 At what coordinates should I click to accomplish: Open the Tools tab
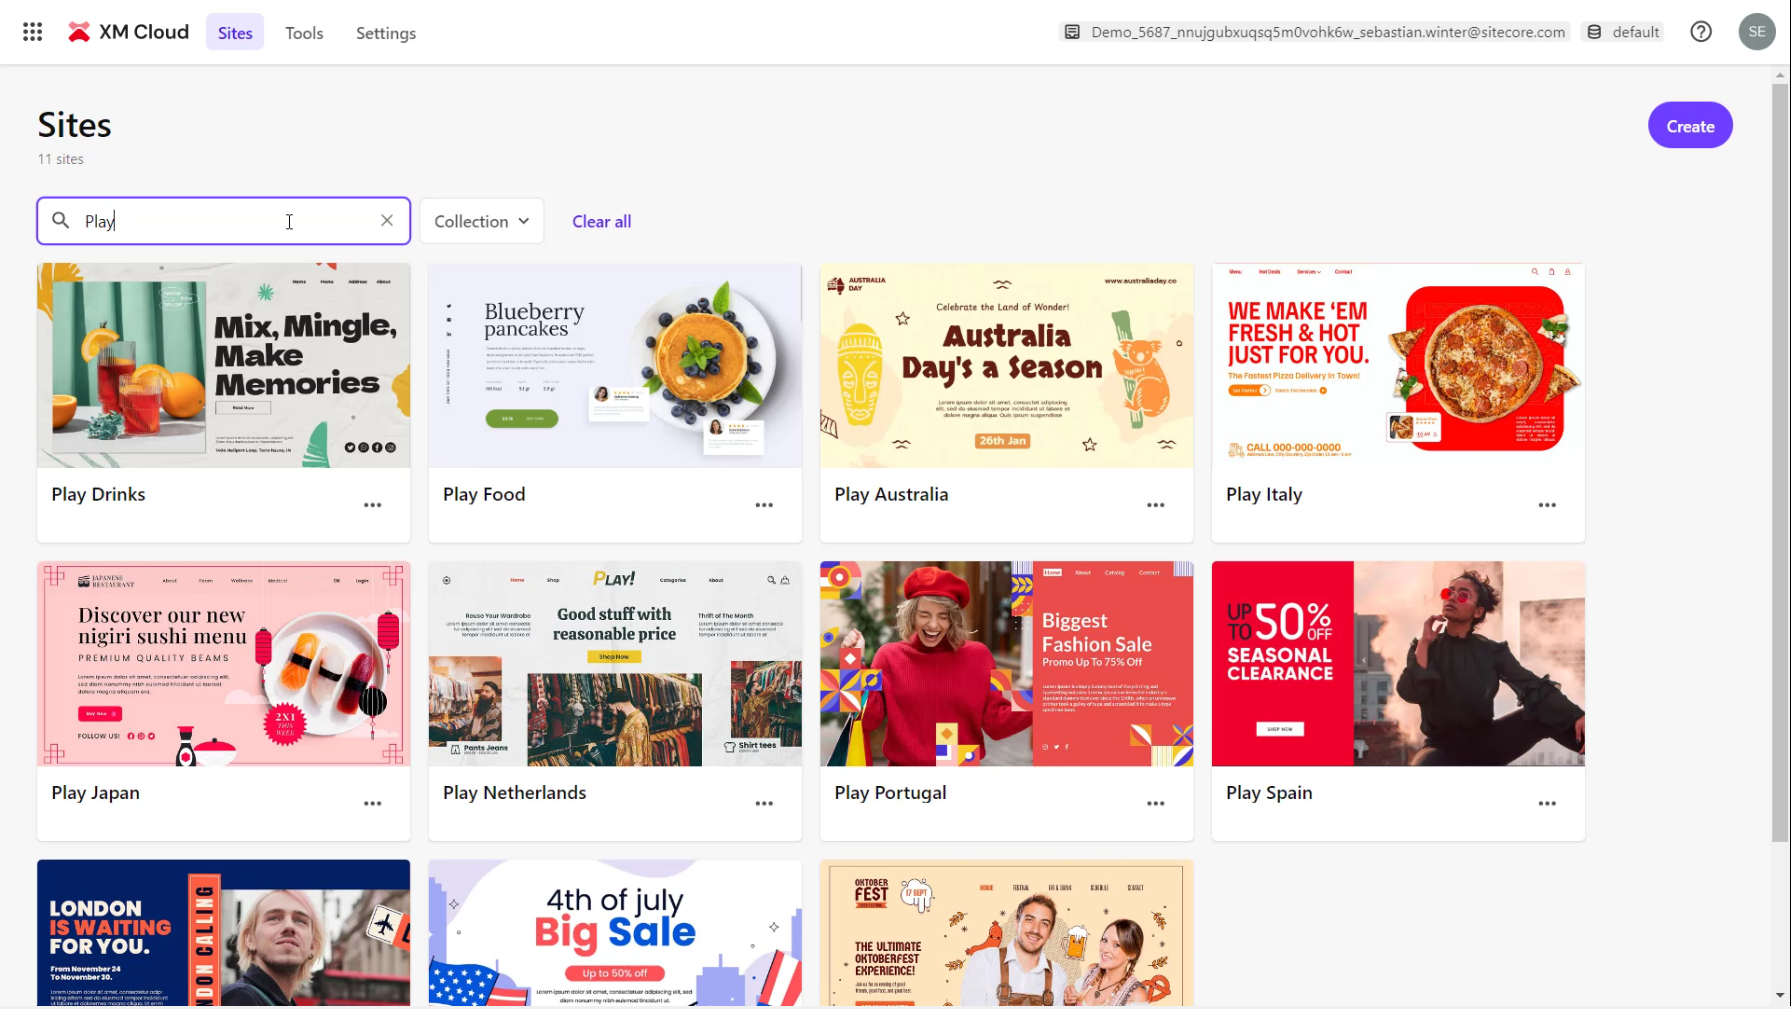coord(304,33)
